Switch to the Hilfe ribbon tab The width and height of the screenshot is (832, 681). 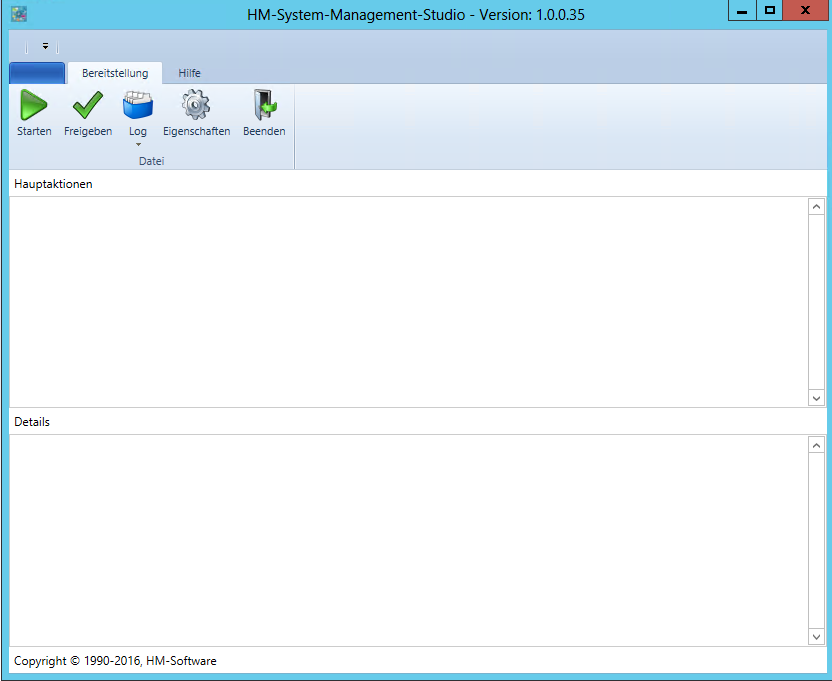[189, 73]
